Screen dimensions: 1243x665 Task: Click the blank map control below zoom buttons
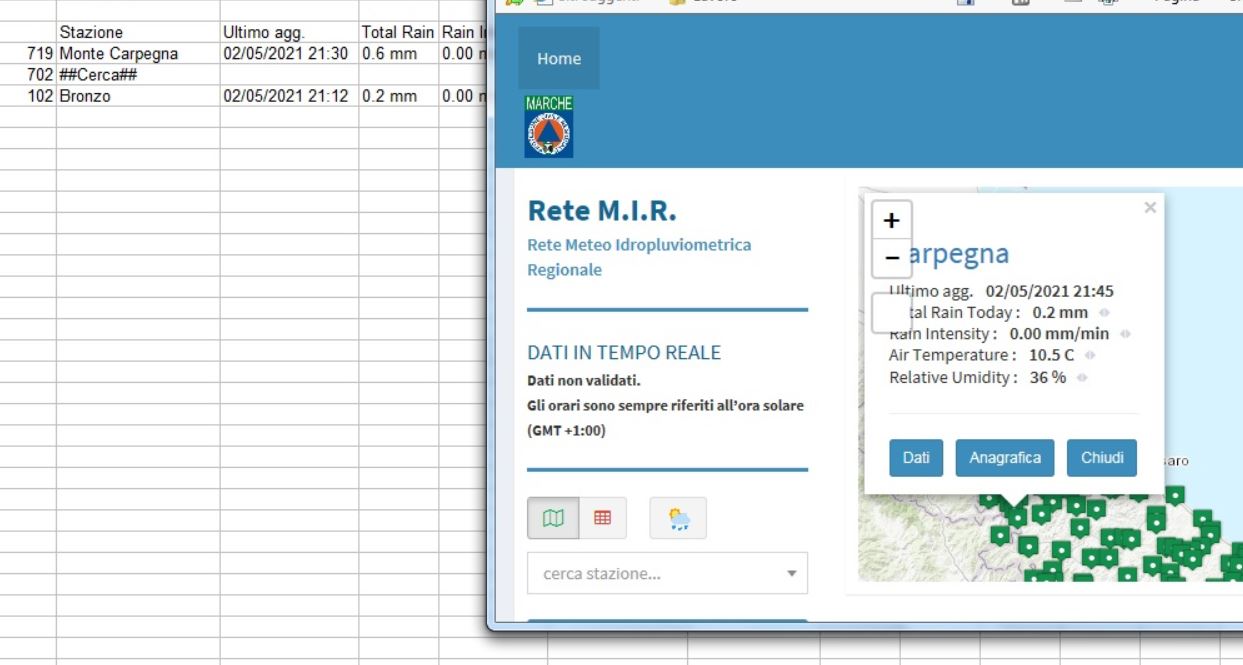point(892,313)
